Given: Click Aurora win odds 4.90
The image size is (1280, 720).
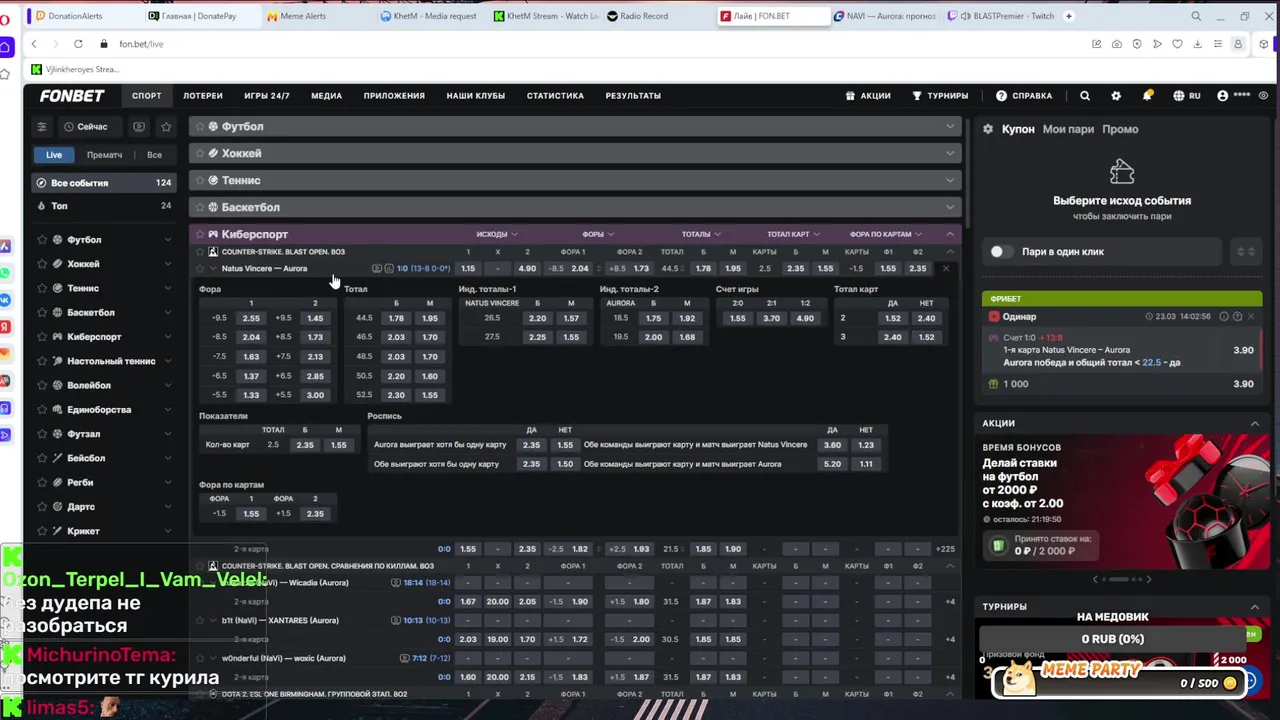Looking at the screenshot, I should pos(527,268).
